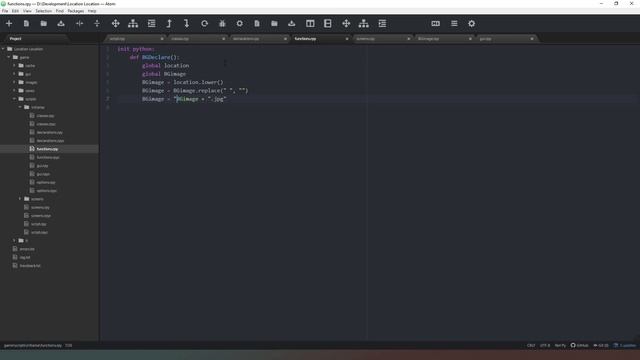The image size is (640, 360).
Task: Collapse the Location Location root folder
Action: [x=3, y=49]
